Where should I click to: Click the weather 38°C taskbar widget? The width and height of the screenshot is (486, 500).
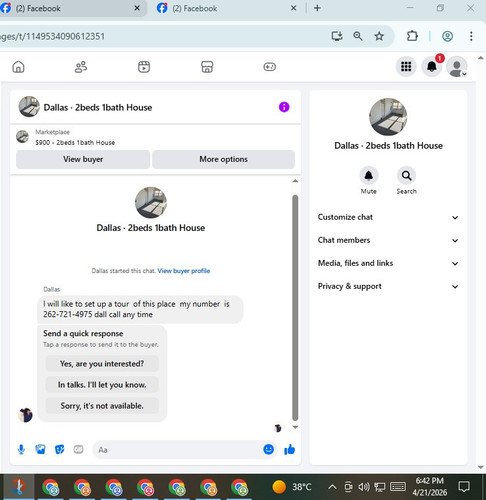(x=292, y=487)
